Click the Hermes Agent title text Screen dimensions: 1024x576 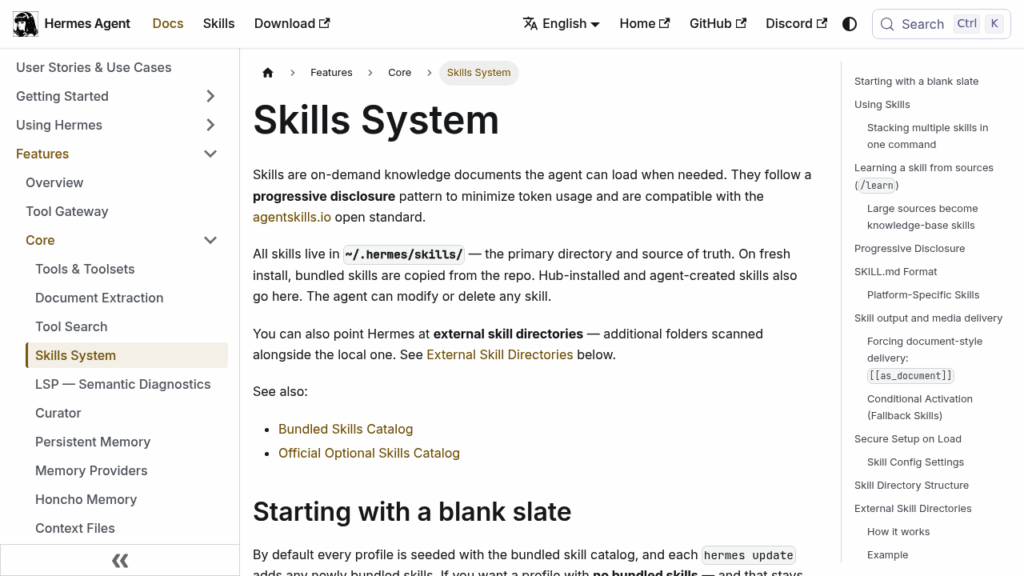87,24
